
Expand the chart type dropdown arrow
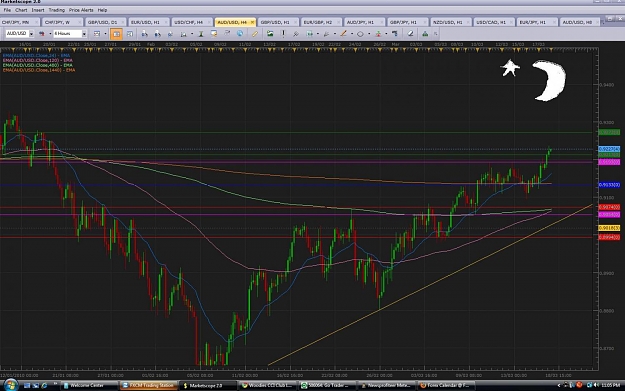[50, 34]
